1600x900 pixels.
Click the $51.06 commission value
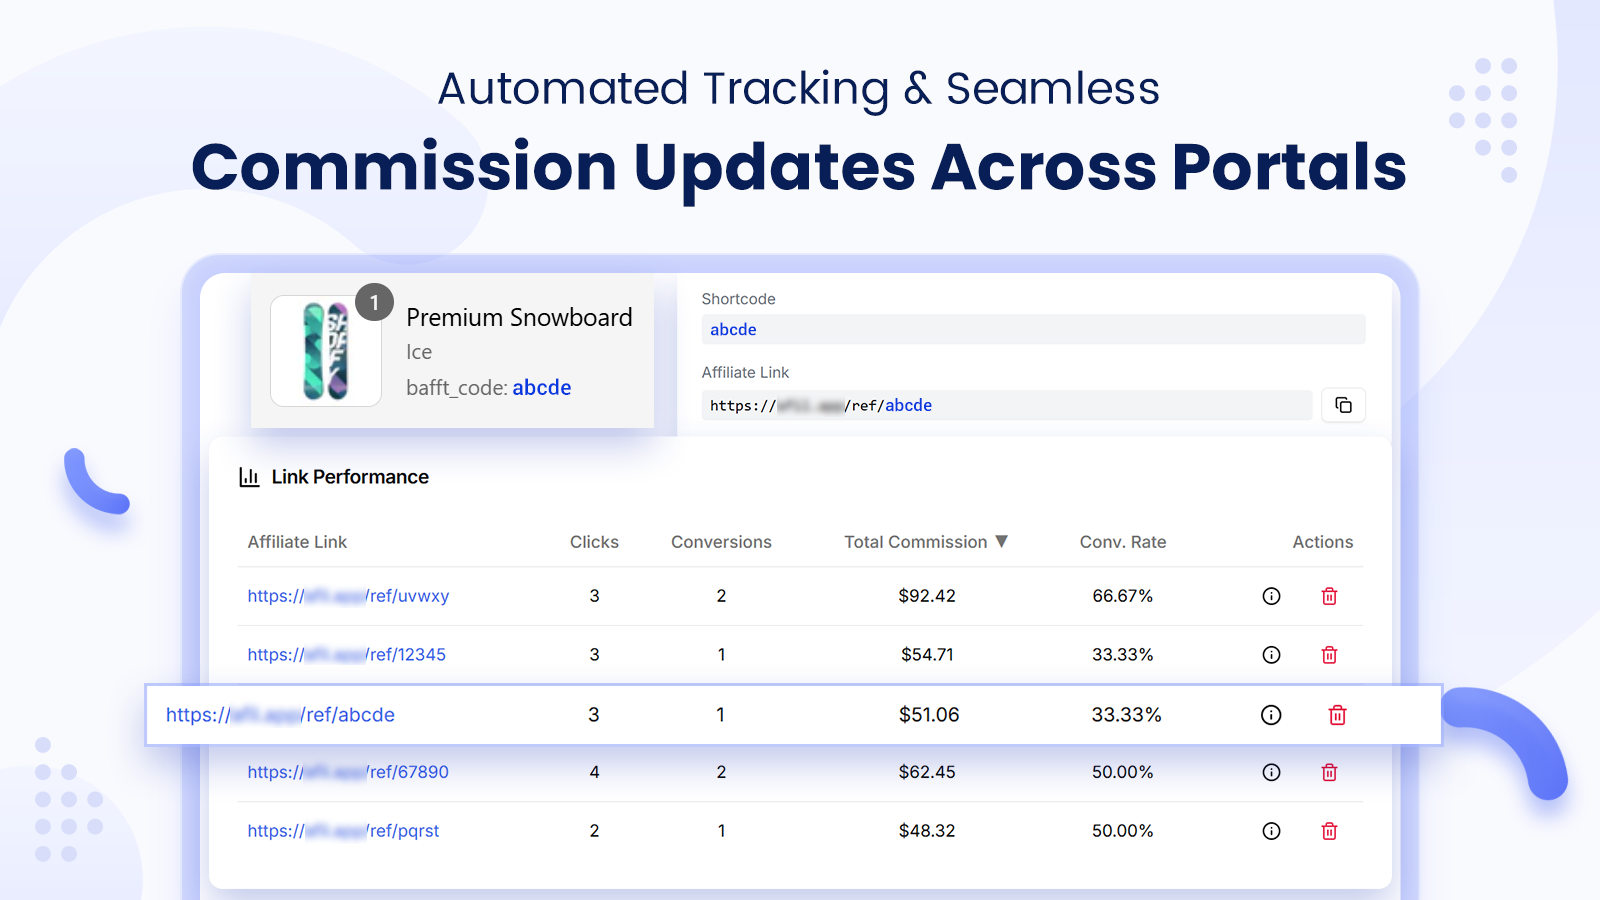pyautogui.click(x=929, y=715)
